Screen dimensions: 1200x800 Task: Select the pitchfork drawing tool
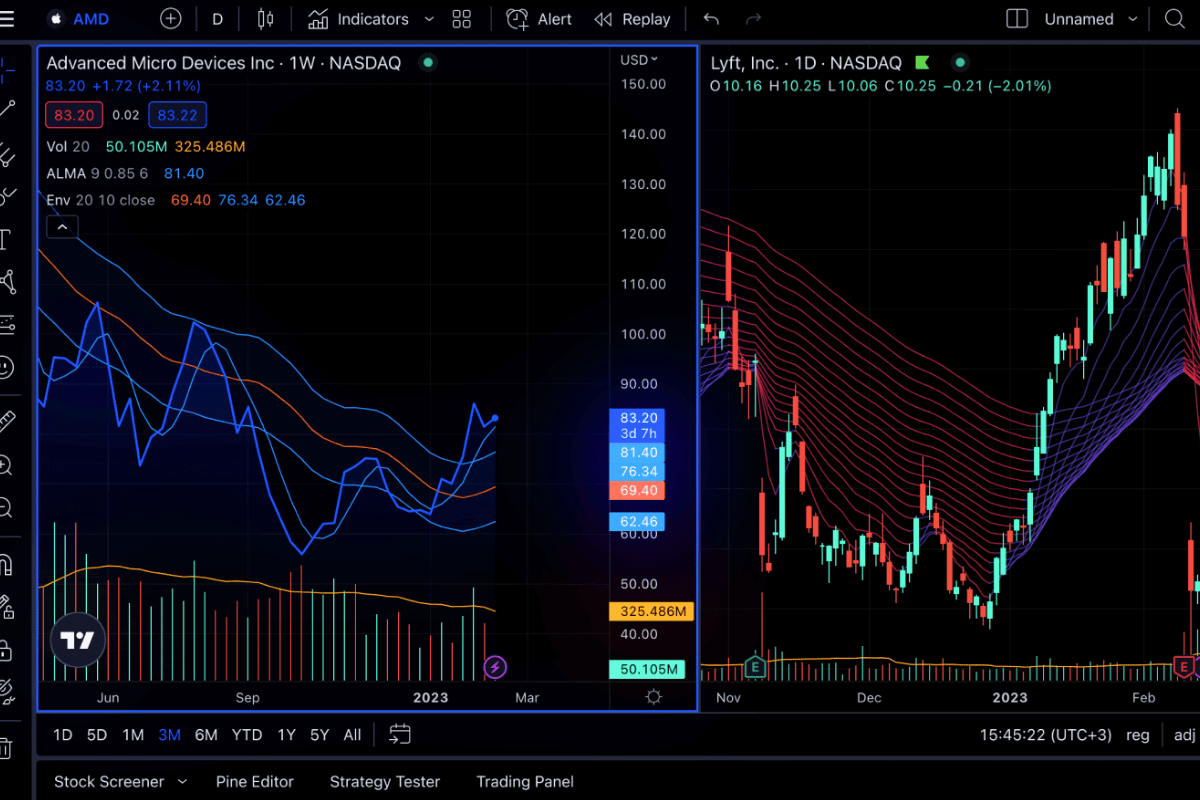[8, 153]
